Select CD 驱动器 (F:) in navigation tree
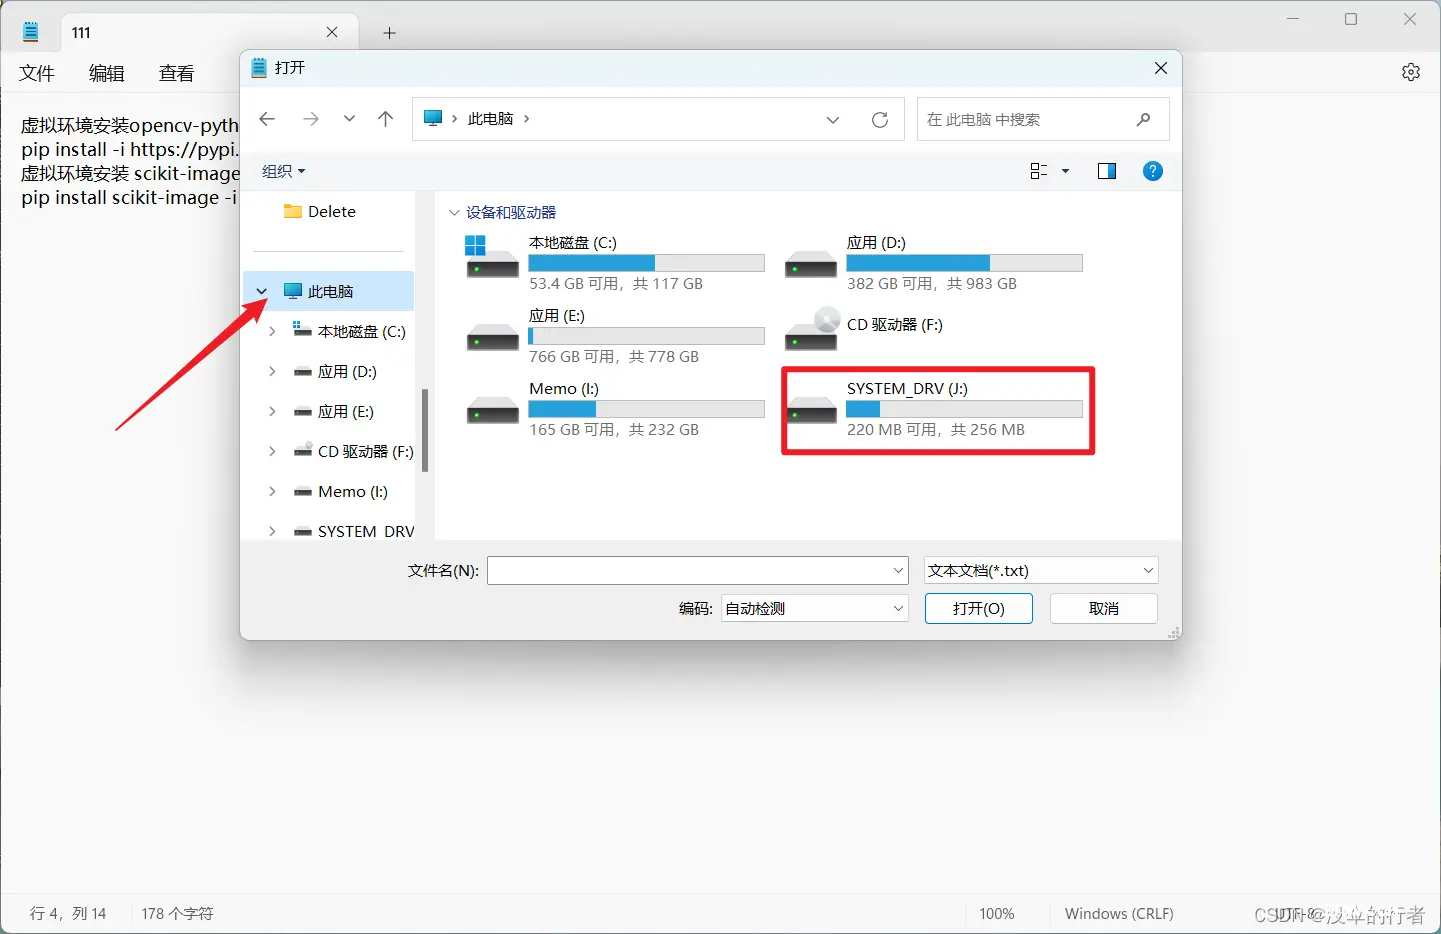The image size is (1441, 934). click(353, 451)
